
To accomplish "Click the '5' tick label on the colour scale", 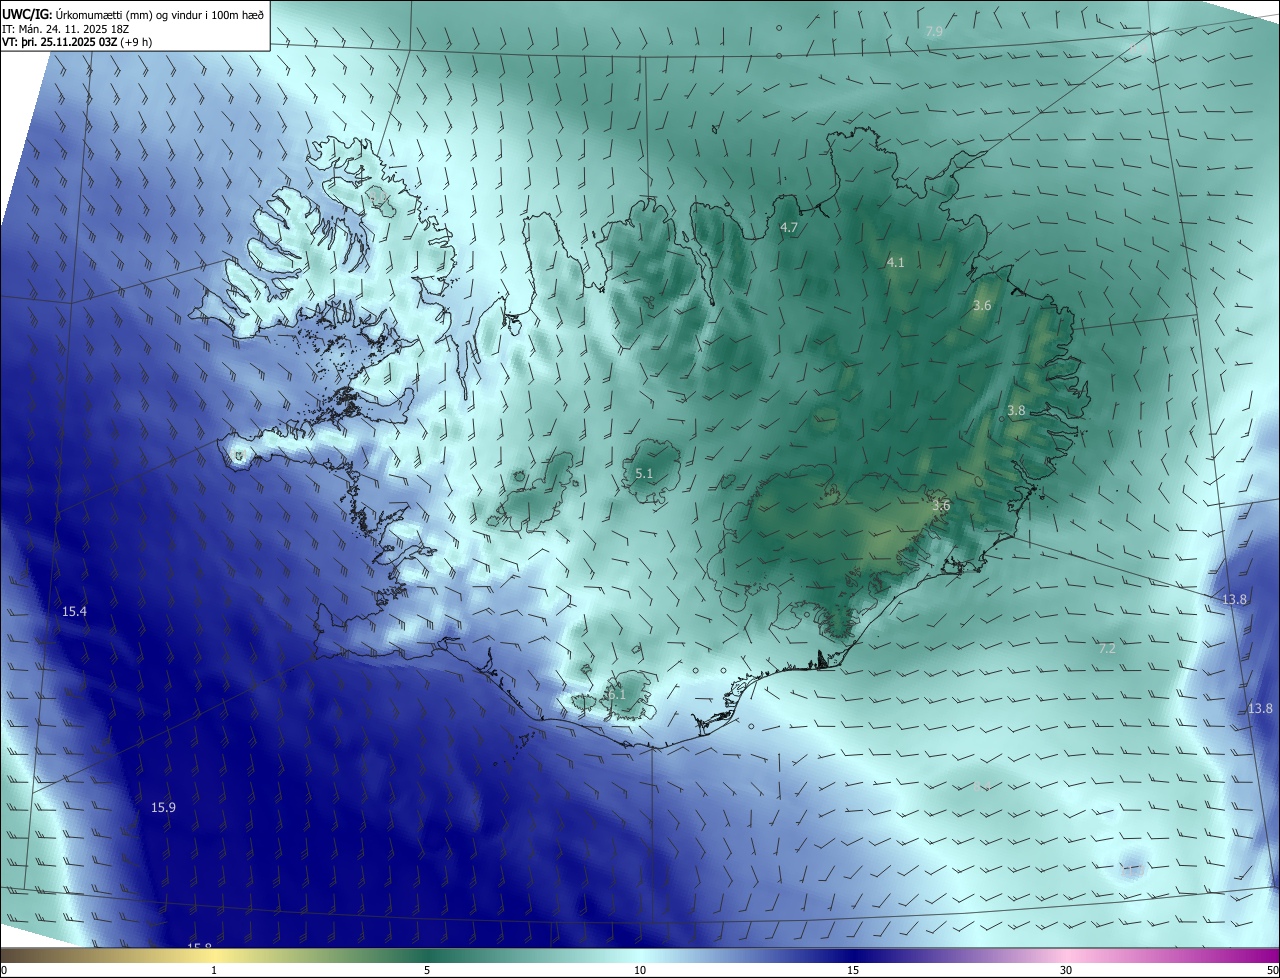I will click(427, 970).
